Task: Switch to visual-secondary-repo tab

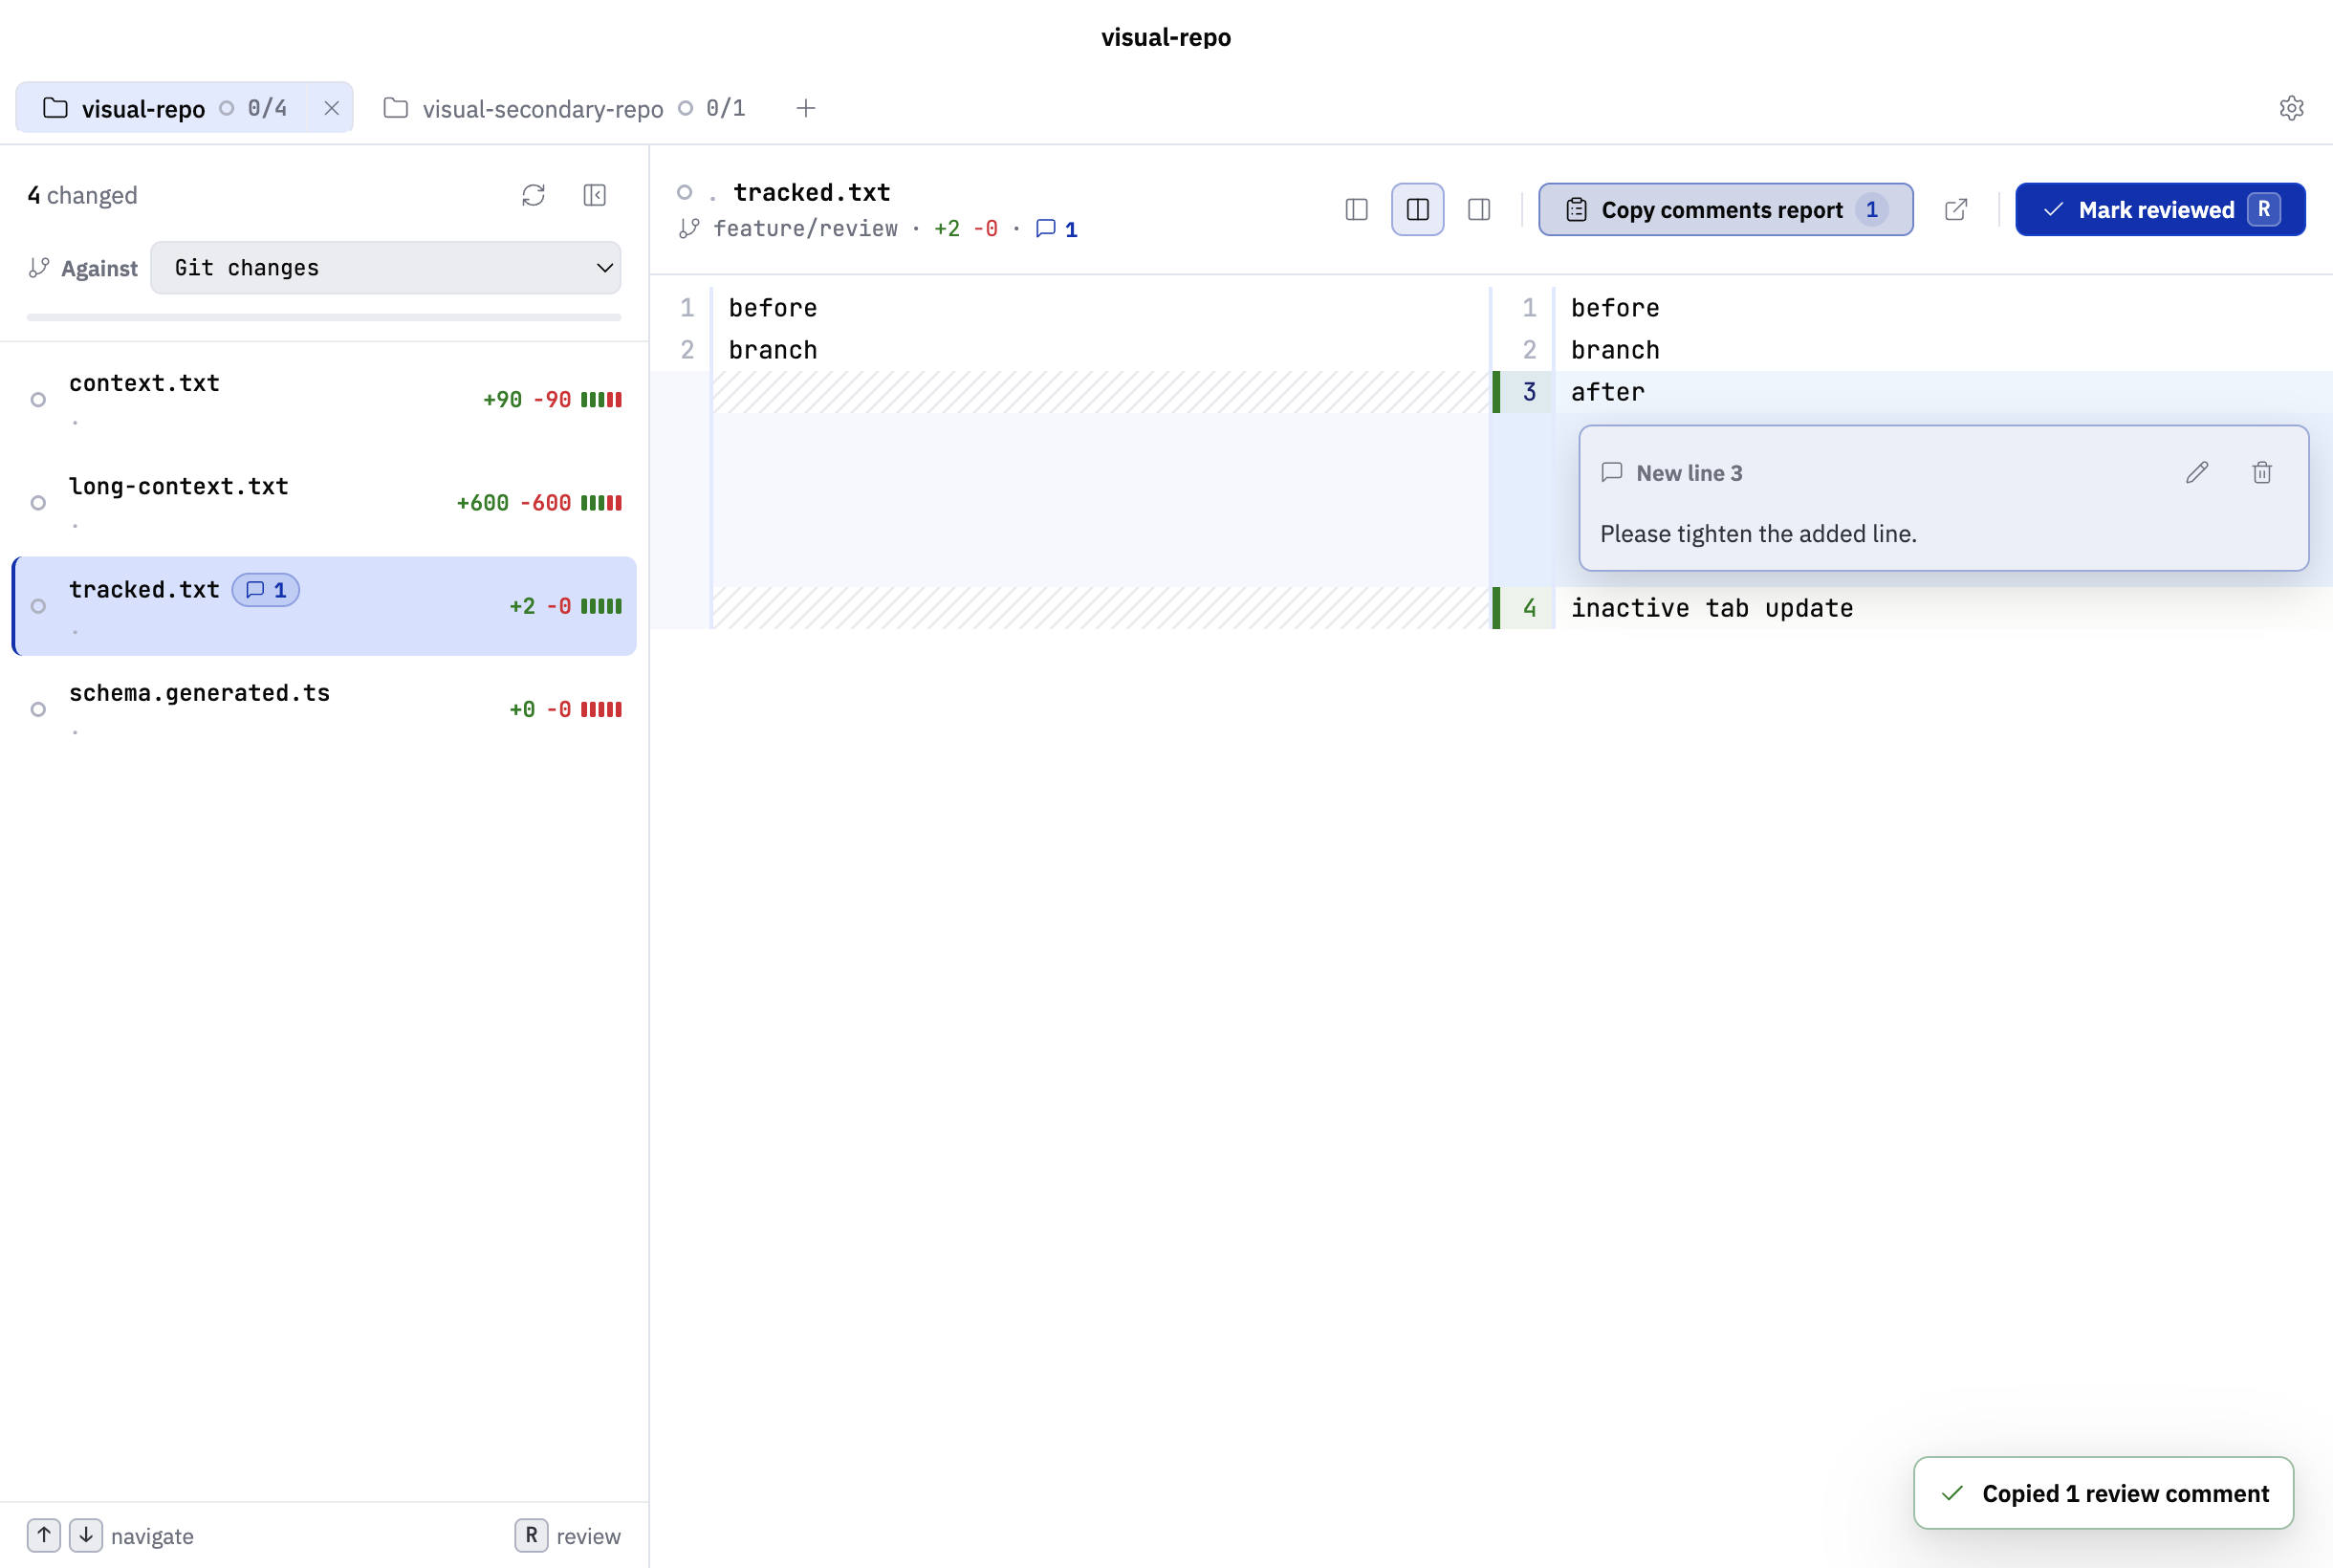Action: [x=564, y=108]
